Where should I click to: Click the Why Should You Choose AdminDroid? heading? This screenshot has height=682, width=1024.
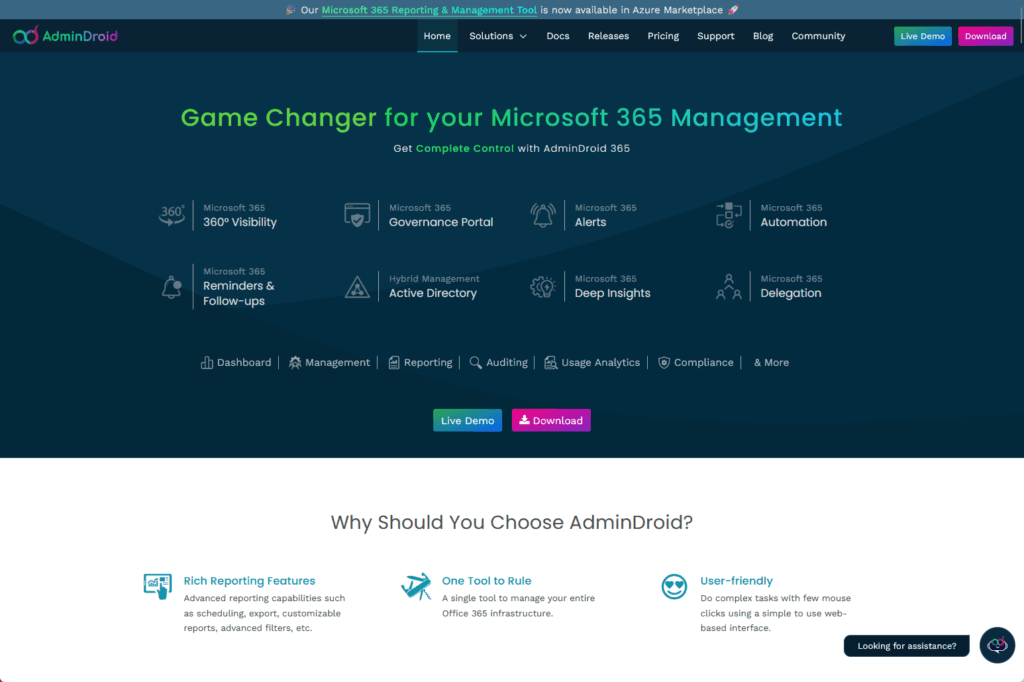coord(511,522)
